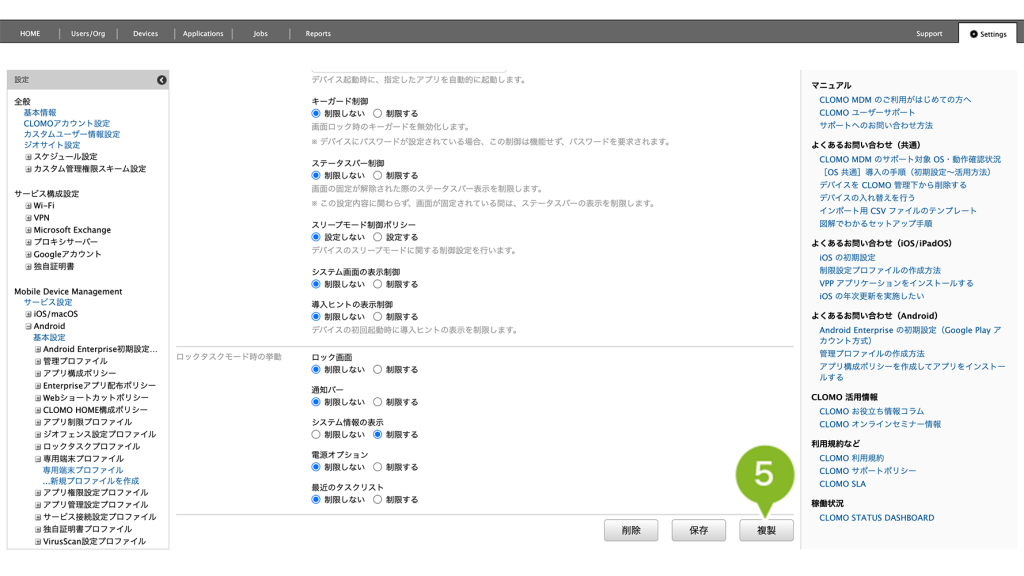Expand the アプリ制限プロファイル node icon
This screenshot has width=1024, height=576.
tap(38, 422)
